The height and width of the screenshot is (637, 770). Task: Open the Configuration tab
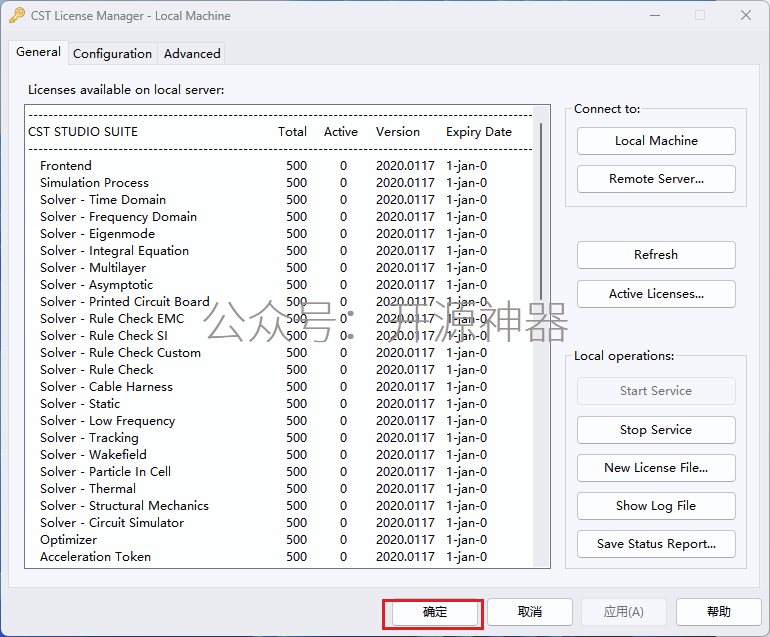click(x=112, y=54)
